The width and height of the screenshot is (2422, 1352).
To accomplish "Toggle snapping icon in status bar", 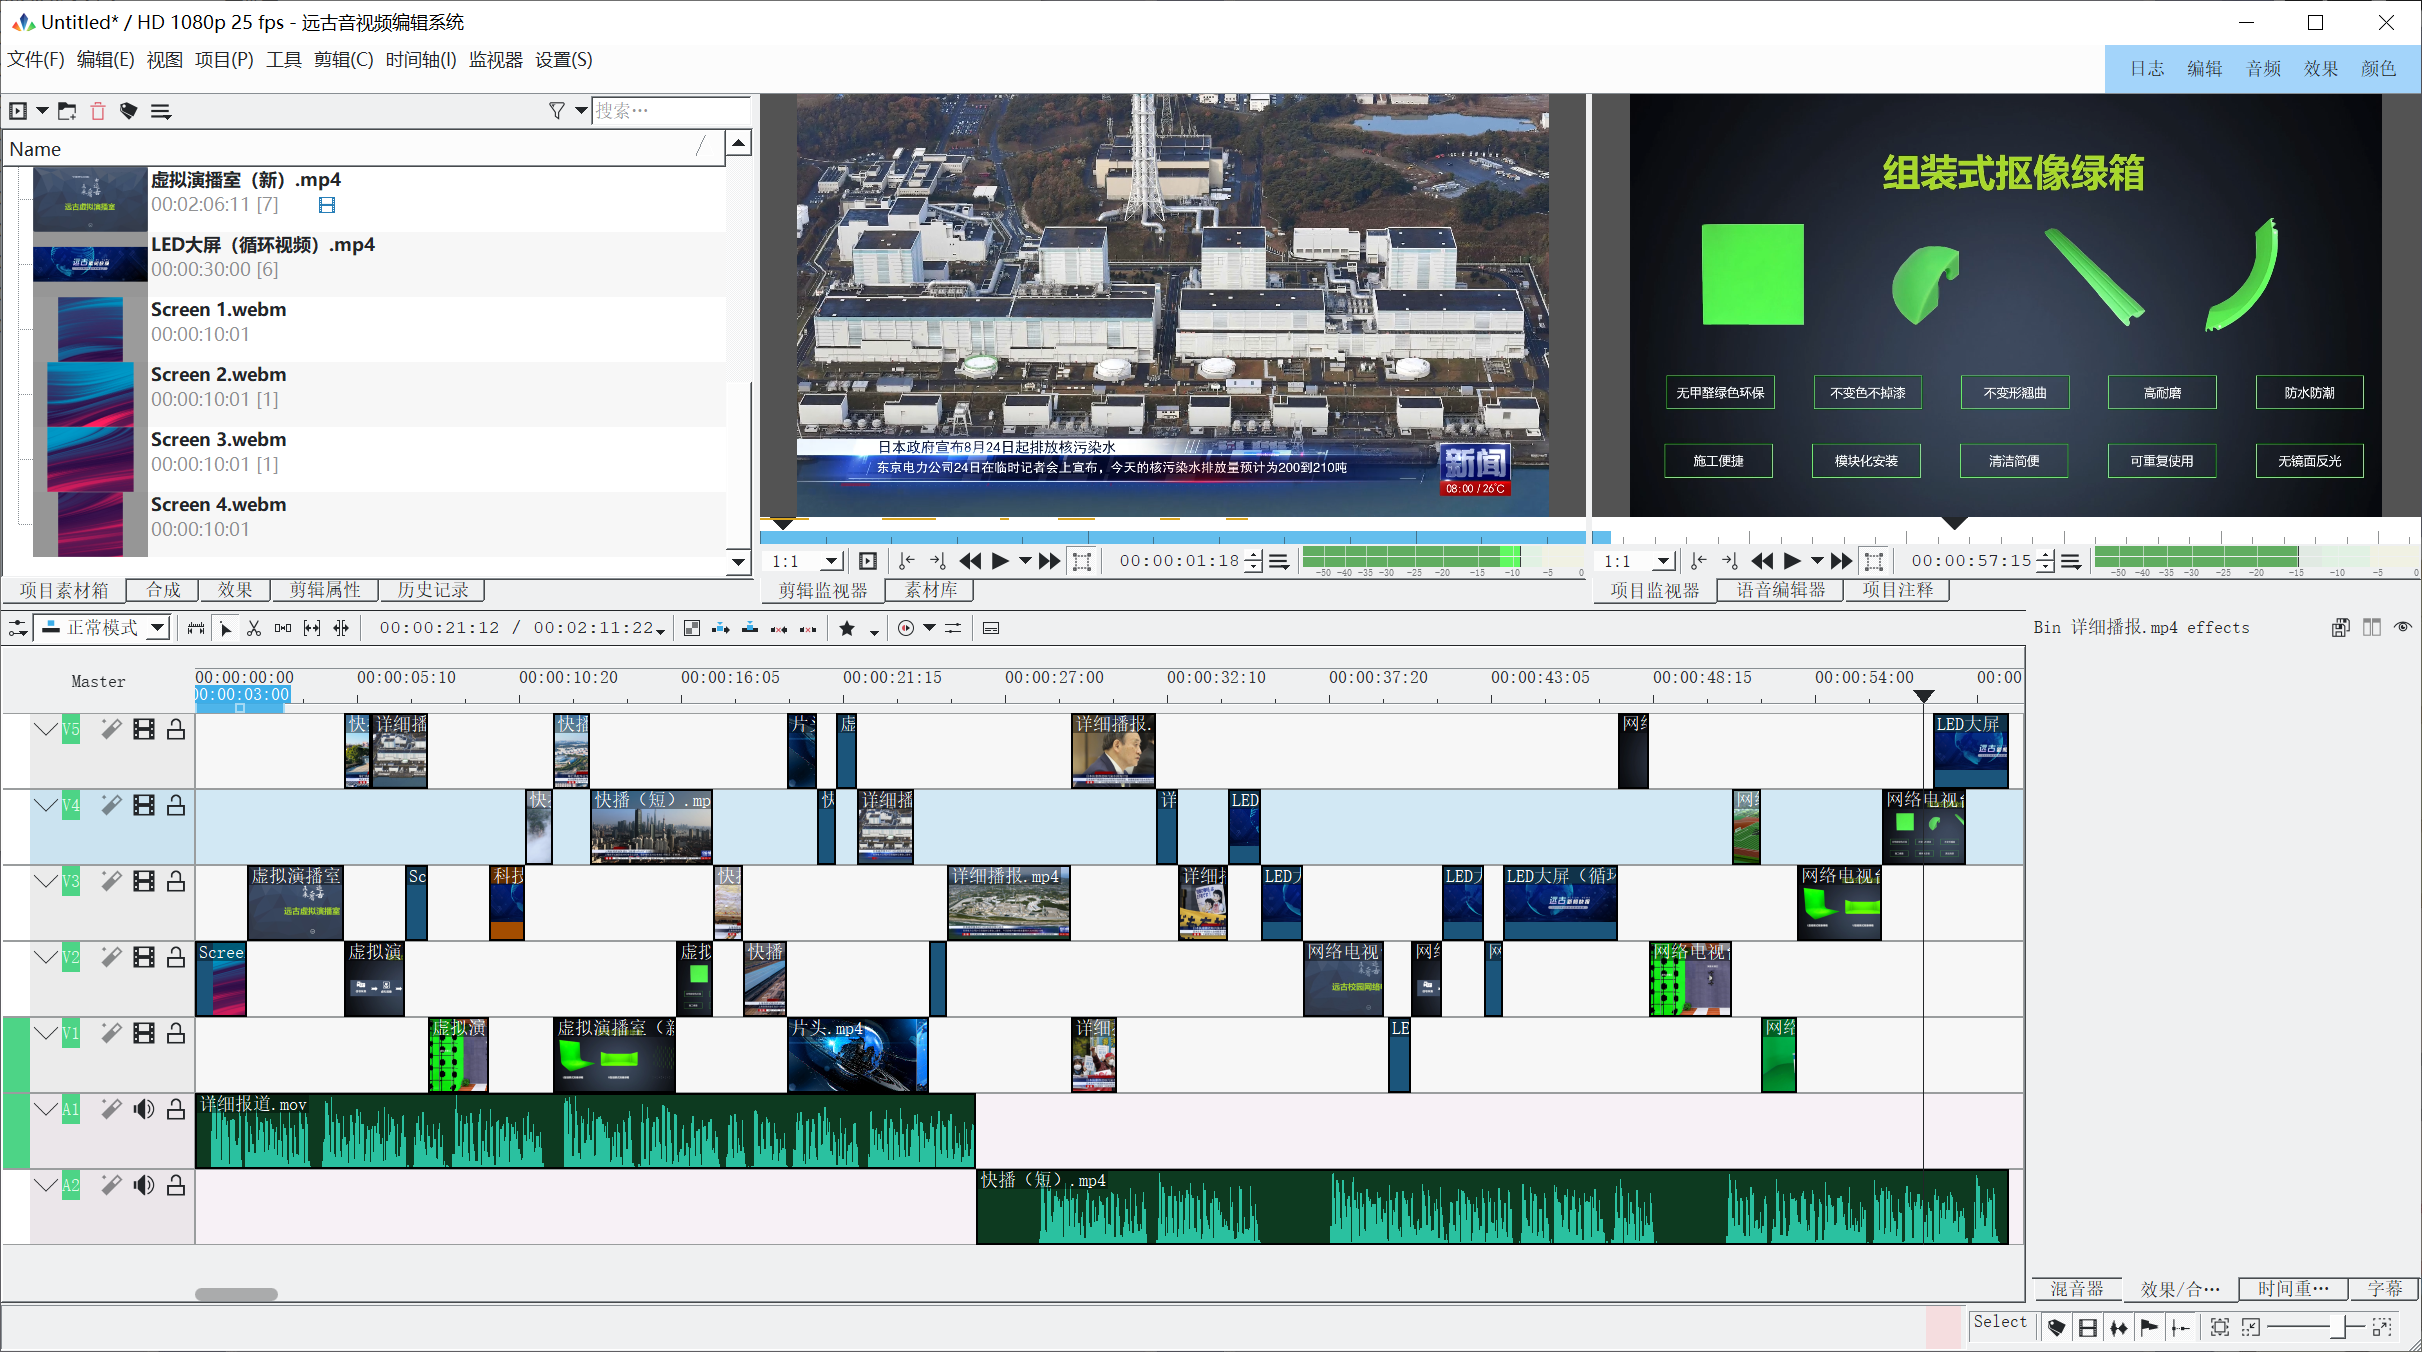I will (x=2181, y=1327).
